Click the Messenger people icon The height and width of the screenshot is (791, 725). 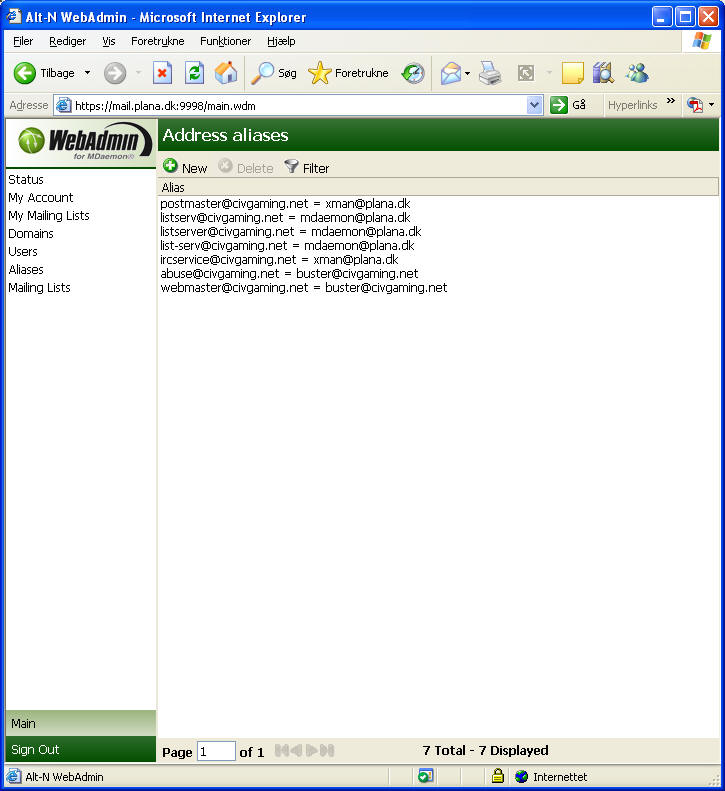click(636, 73)
